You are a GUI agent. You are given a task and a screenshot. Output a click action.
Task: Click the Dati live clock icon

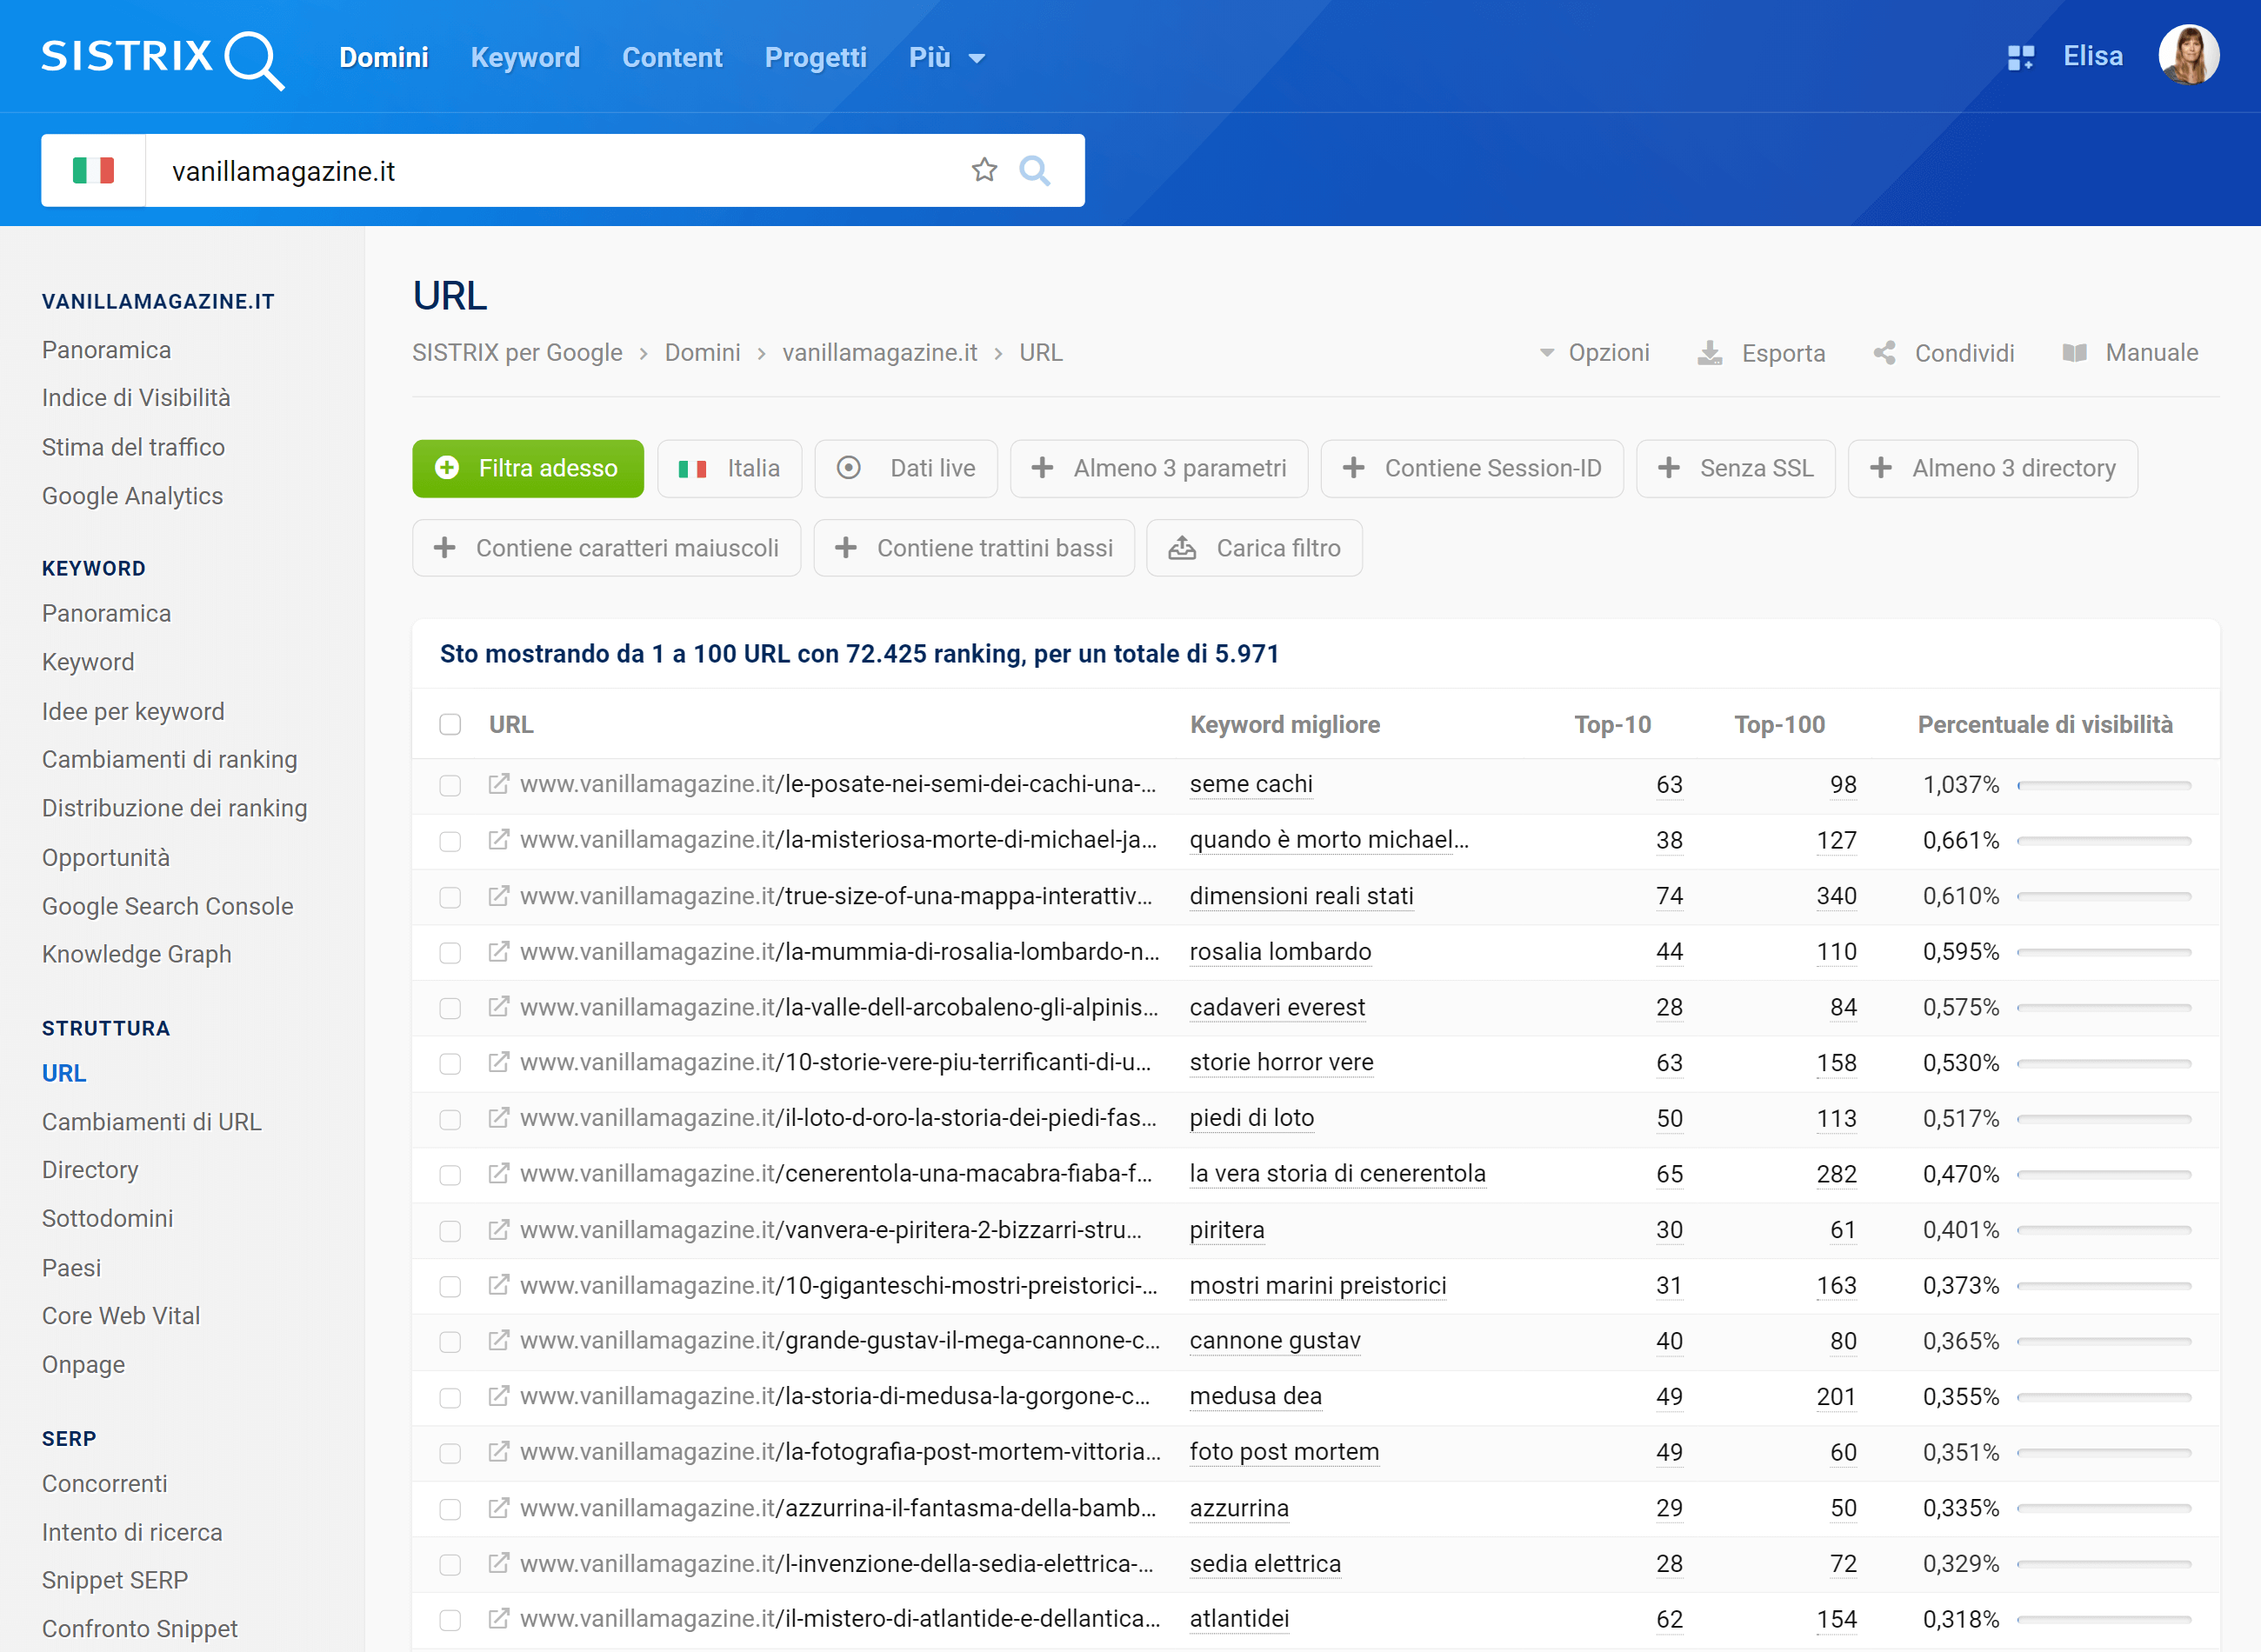pyautogui.click(x=851, y=469)
